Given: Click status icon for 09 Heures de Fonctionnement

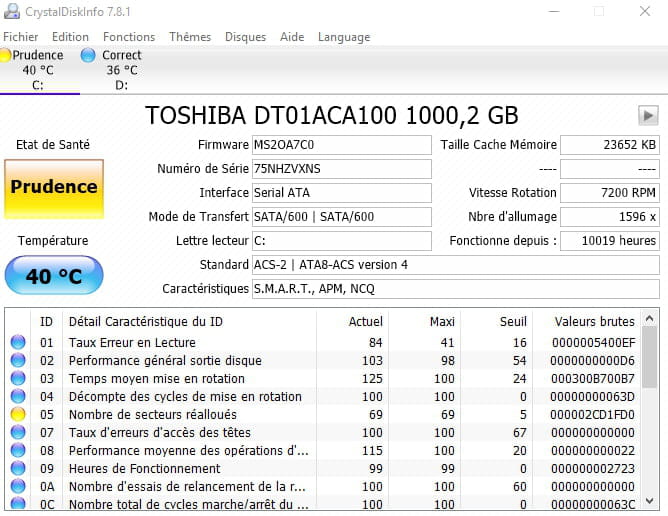Looking at the screenshot, I should pyautogui.click(x=18, y=468).
